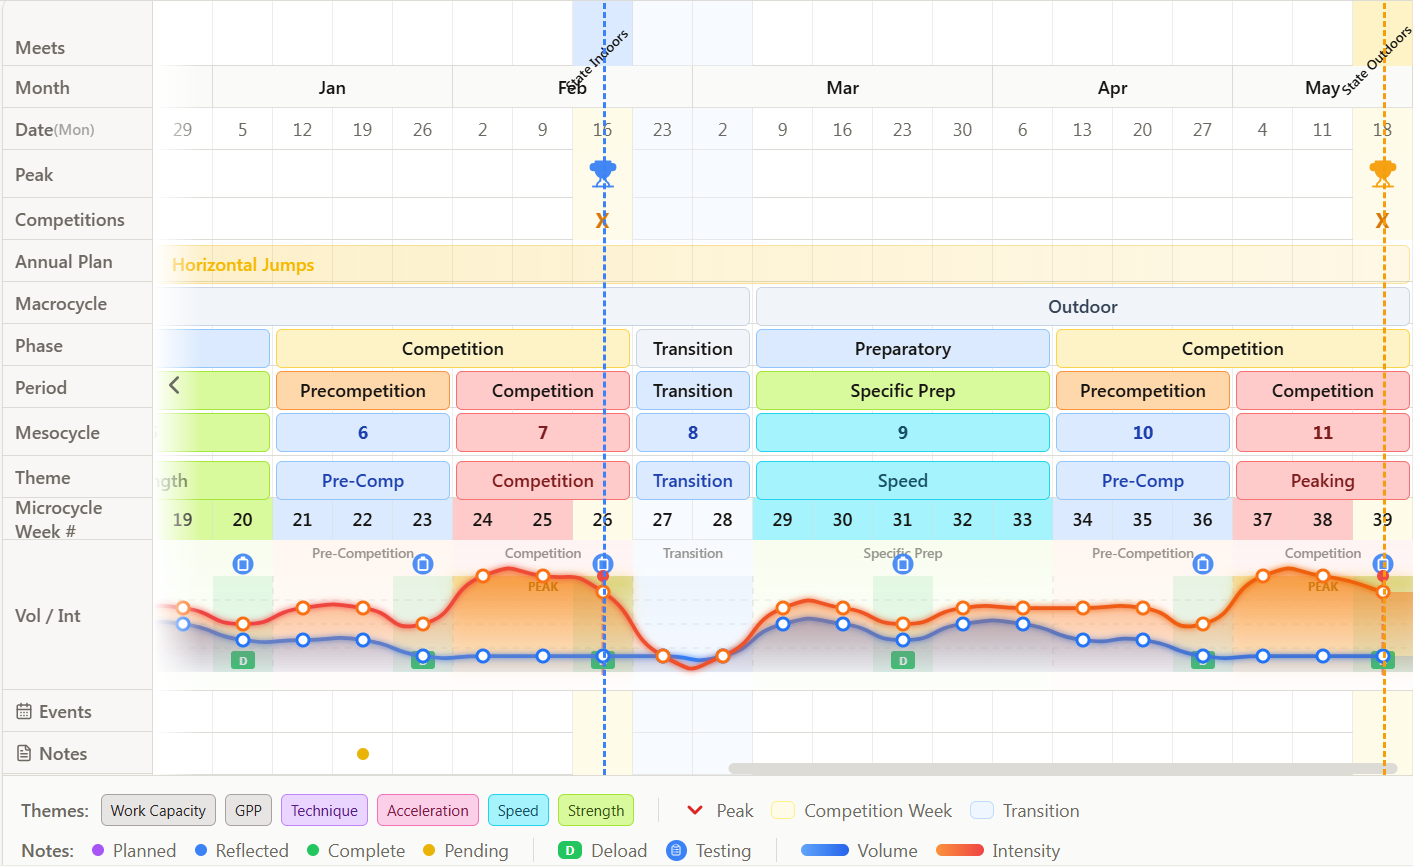This screenshot has height=867, width=1413.
Task: Click the Speed theme tag in legend
Action: point(518,811)
